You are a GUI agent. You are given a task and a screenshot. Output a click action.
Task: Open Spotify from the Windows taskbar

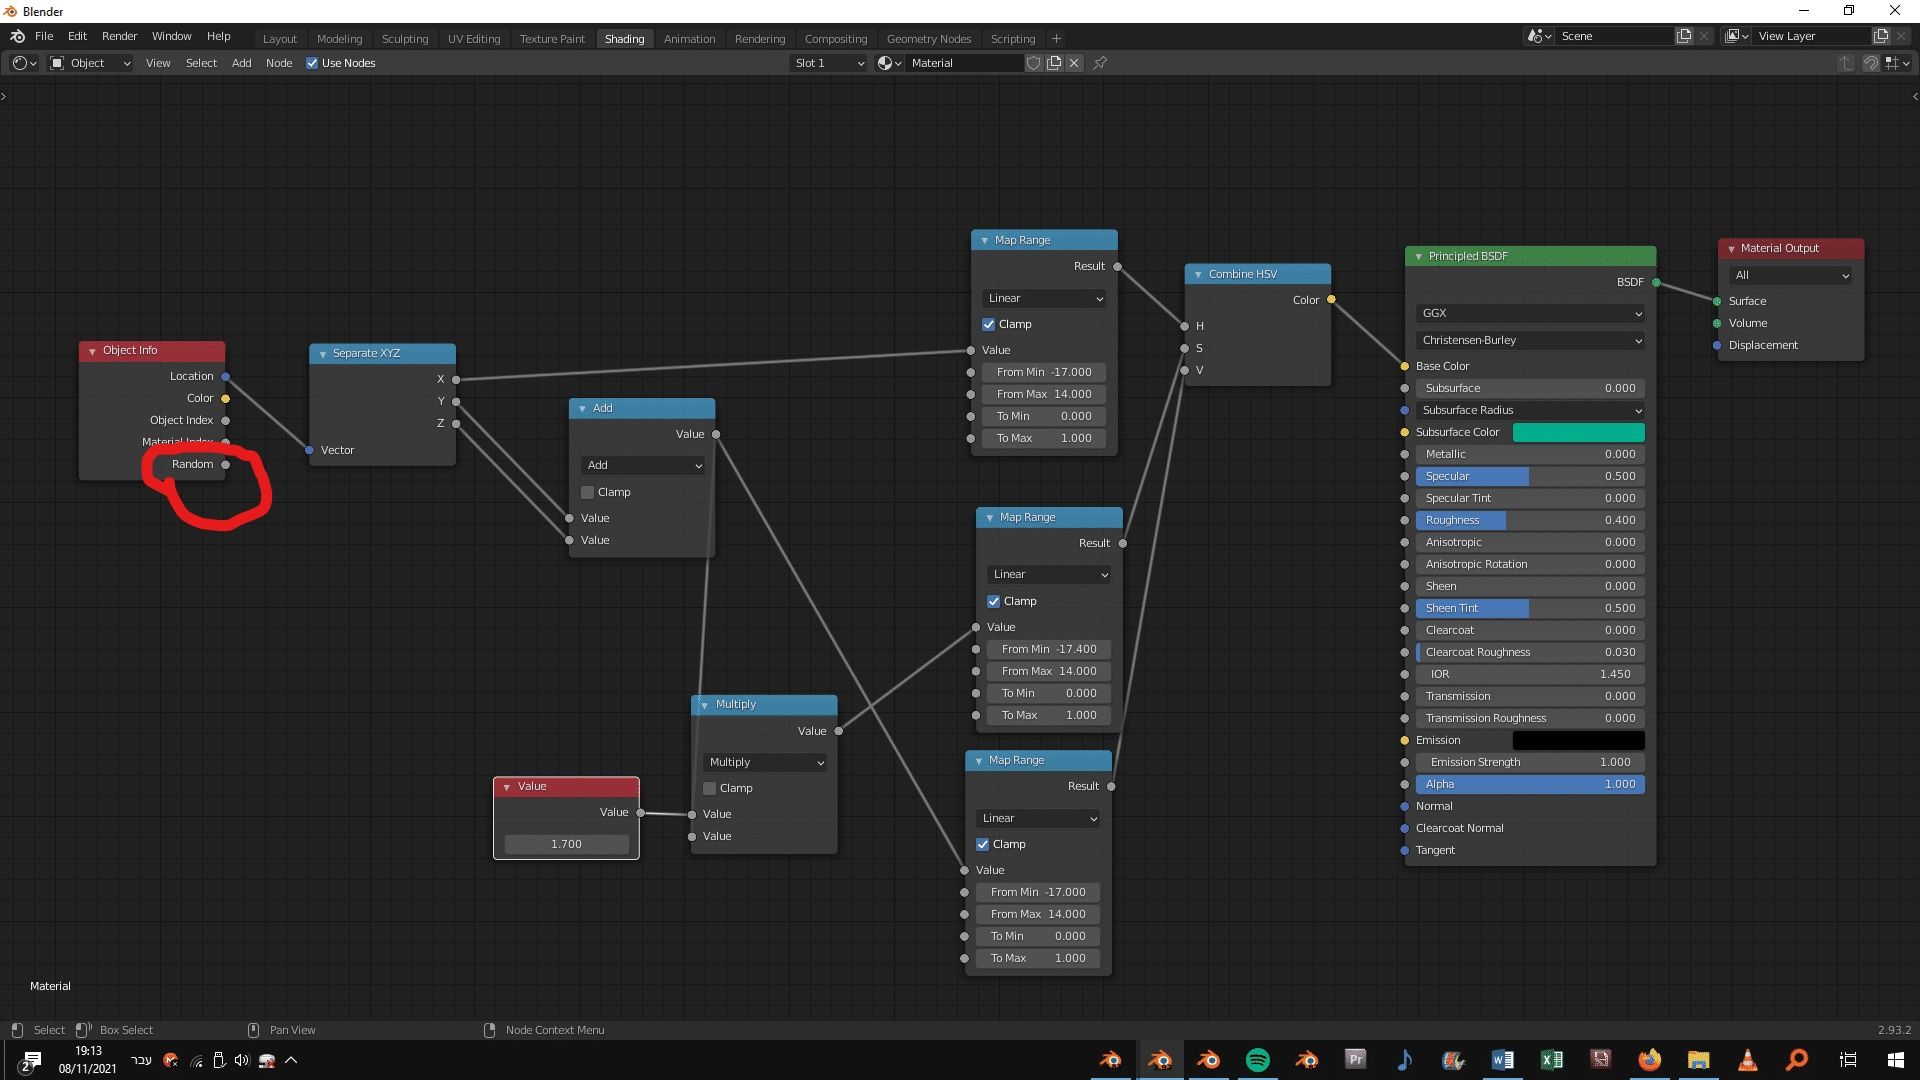(x=1258, y=1060)
